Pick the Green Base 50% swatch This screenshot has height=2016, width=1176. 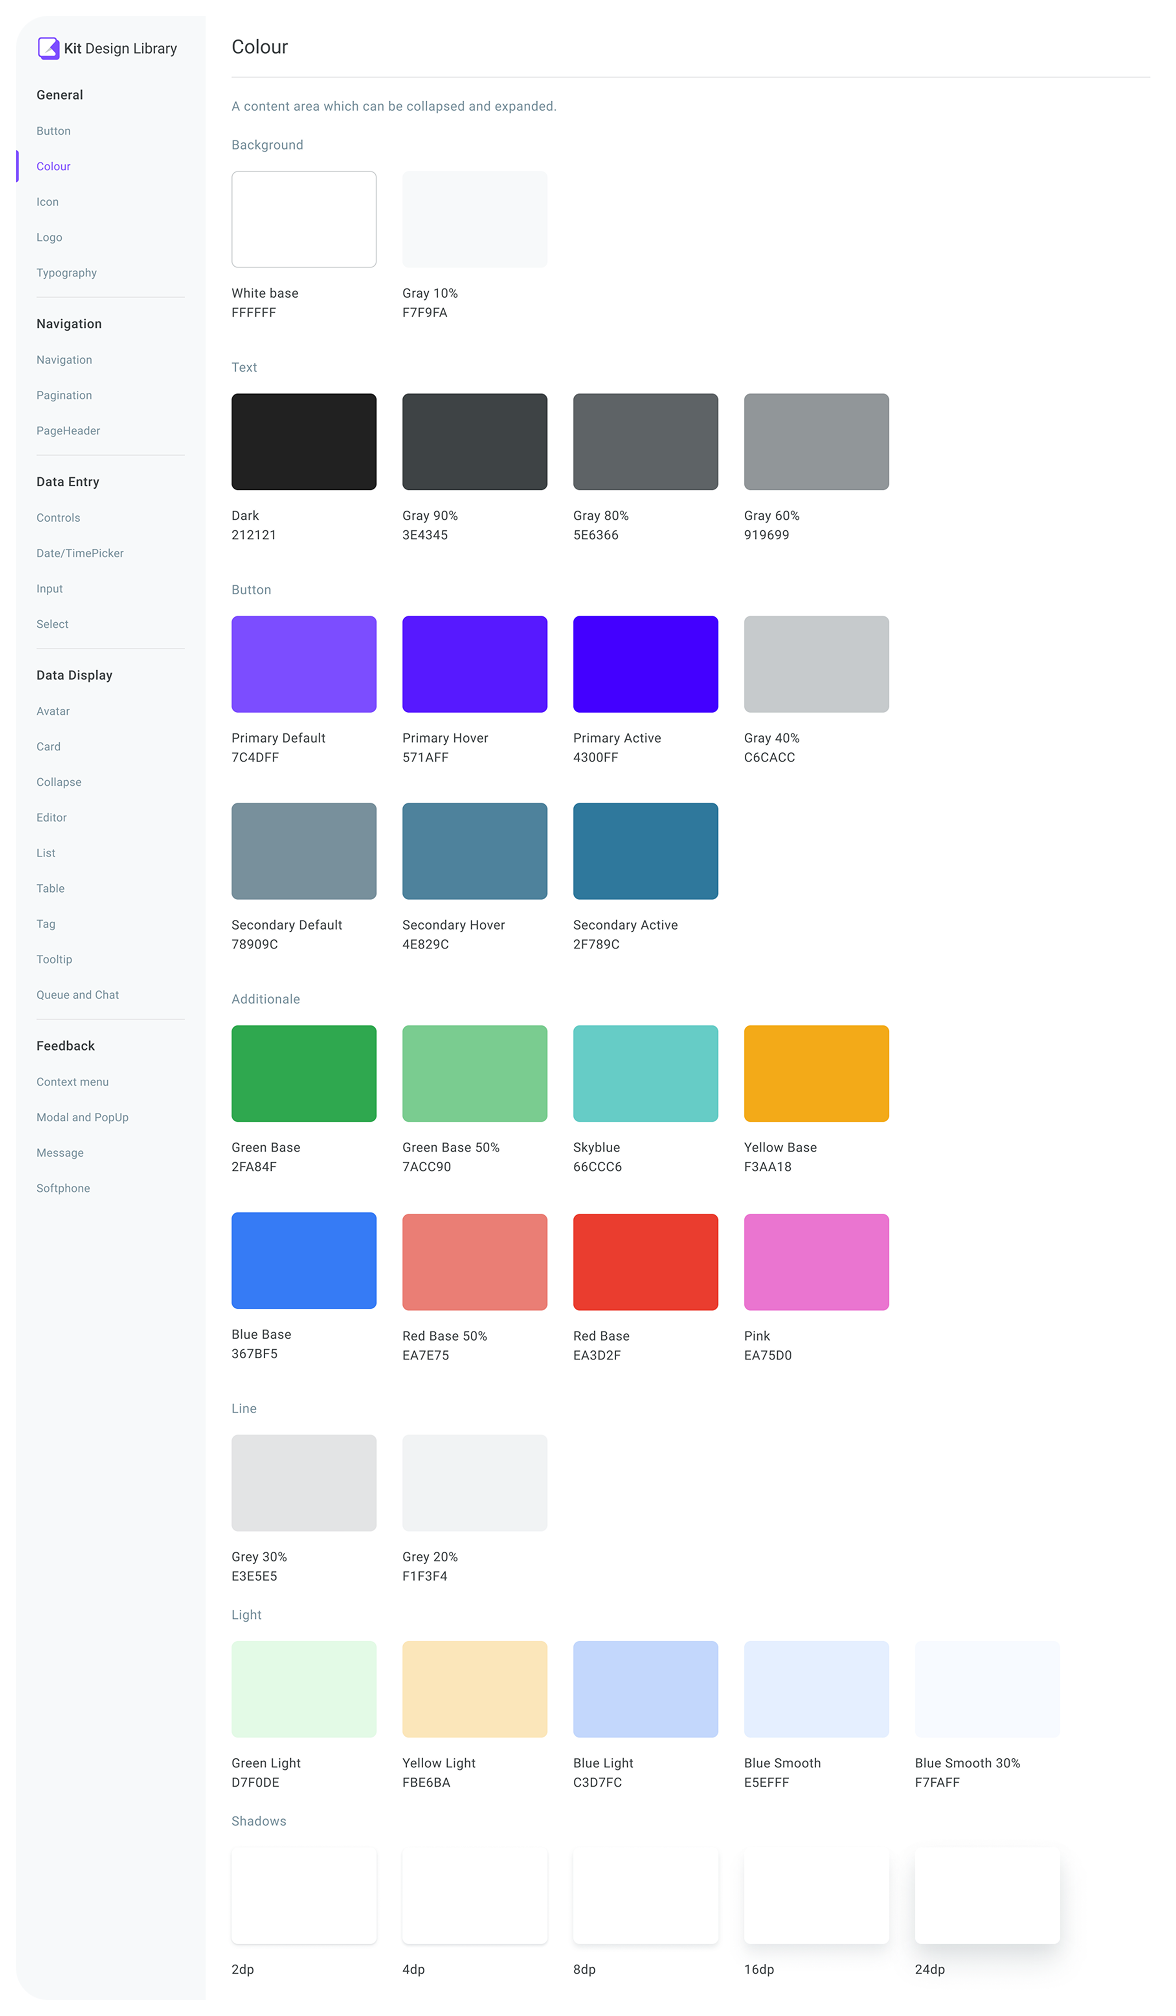(475, 1074)
